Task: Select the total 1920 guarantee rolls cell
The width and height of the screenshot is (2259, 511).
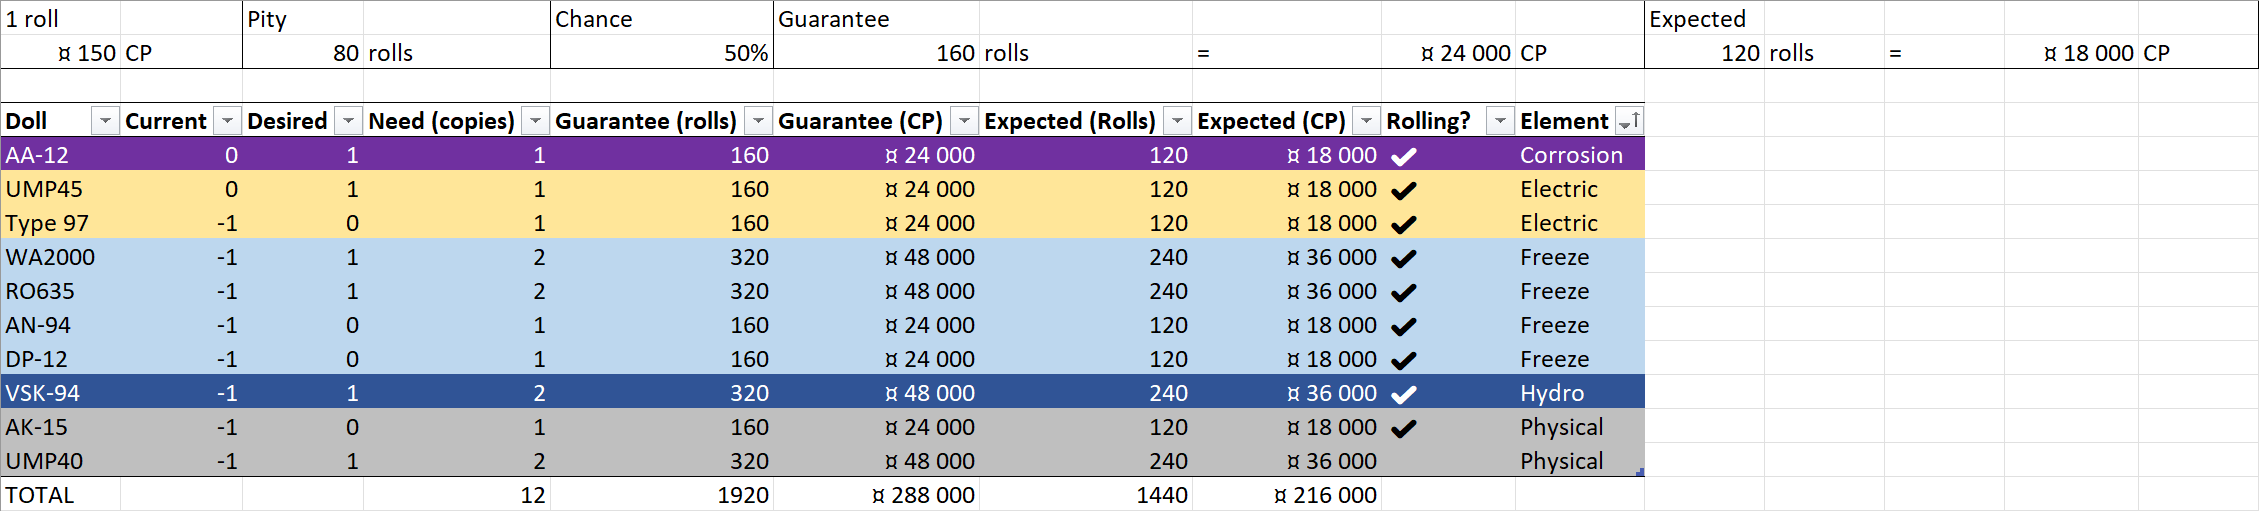Action: tap(662, 495)
